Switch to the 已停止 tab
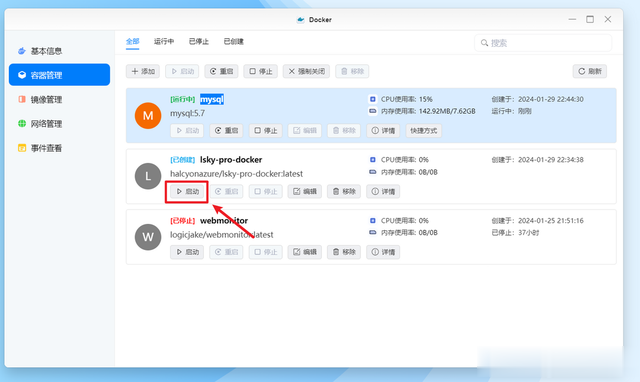Viewport: 640px width, 382px height. 199,42
